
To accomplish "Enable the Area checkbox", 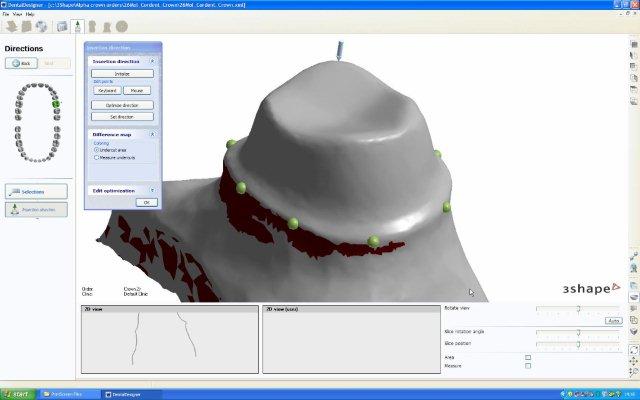I will pyautogui.click(x=528, y=356).
